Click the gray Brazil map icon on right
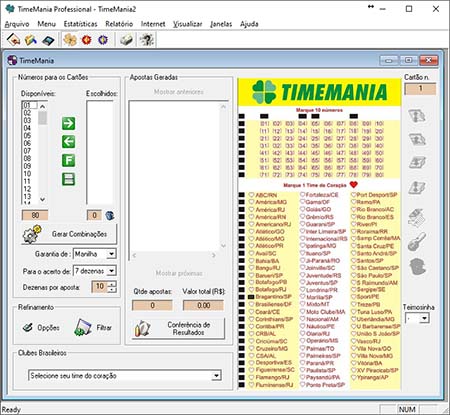This screenshot has width=450, height=415. point(417,266)
